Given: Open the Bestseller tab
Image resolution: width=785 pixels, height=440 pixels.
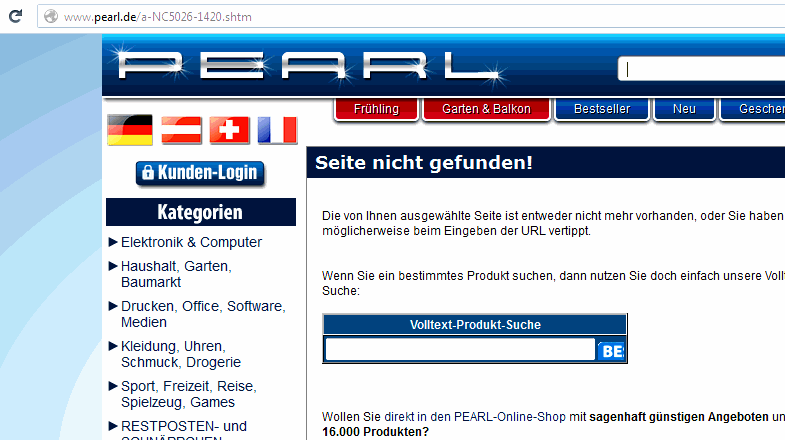Looking at the screenshot, I should [602, 109].
